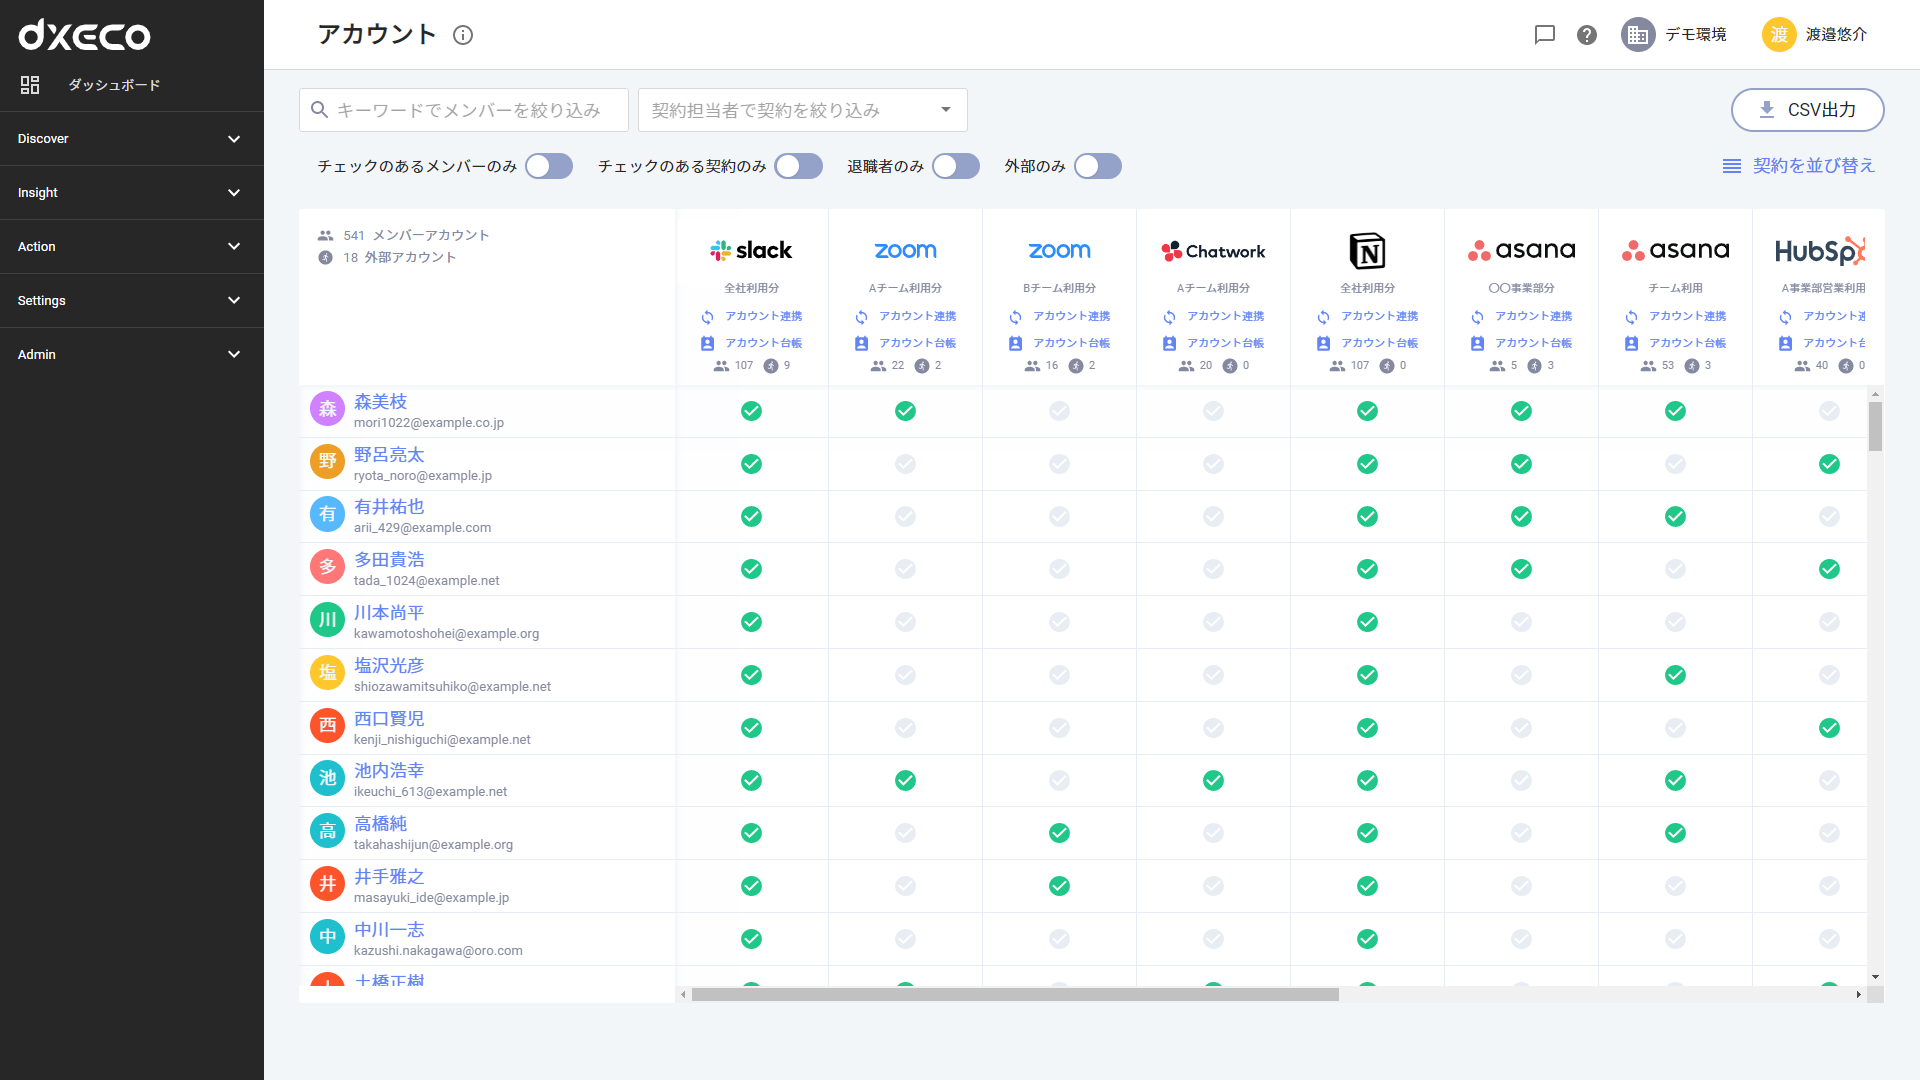Click CSV出力 export button
Image resolution: width=1920 pixels, height=1080 pixels.
[x=1807, y=109]
